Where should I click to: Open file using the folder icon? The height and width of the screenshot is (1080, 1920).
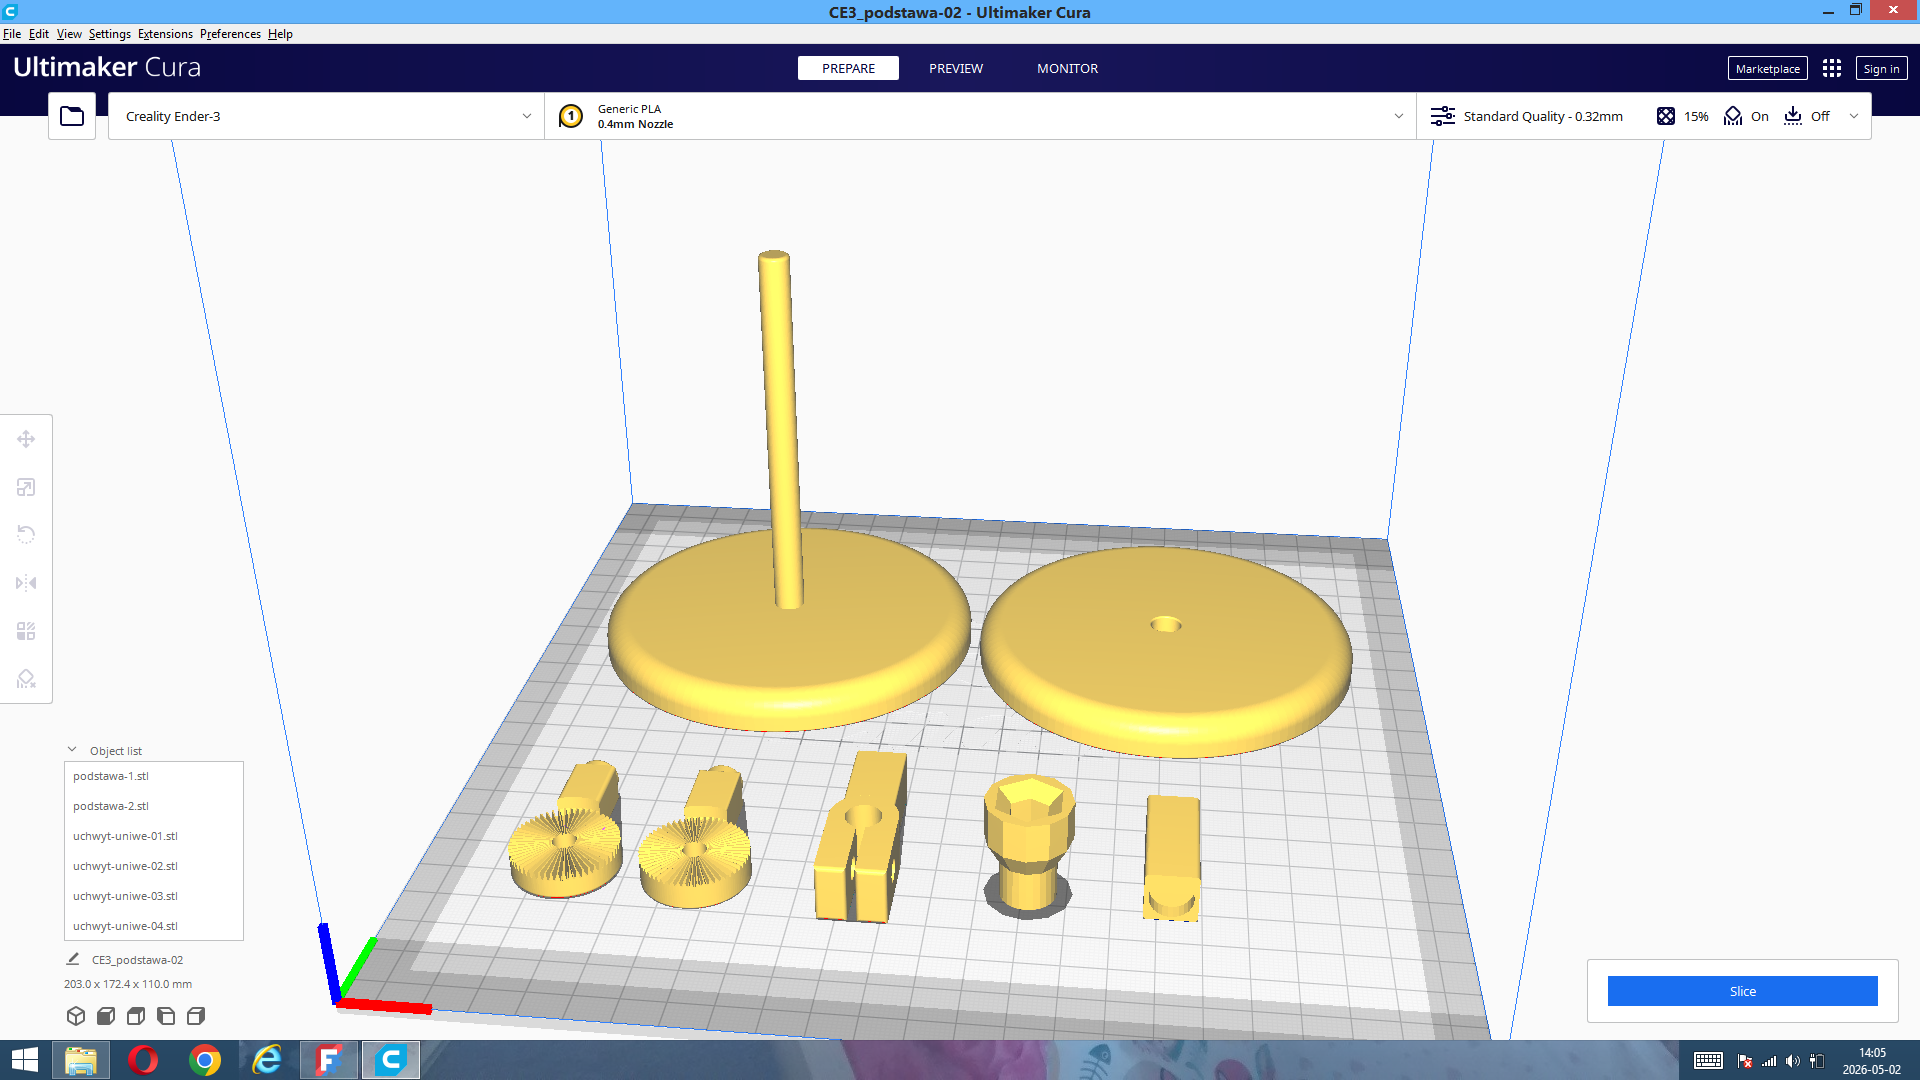72,116
